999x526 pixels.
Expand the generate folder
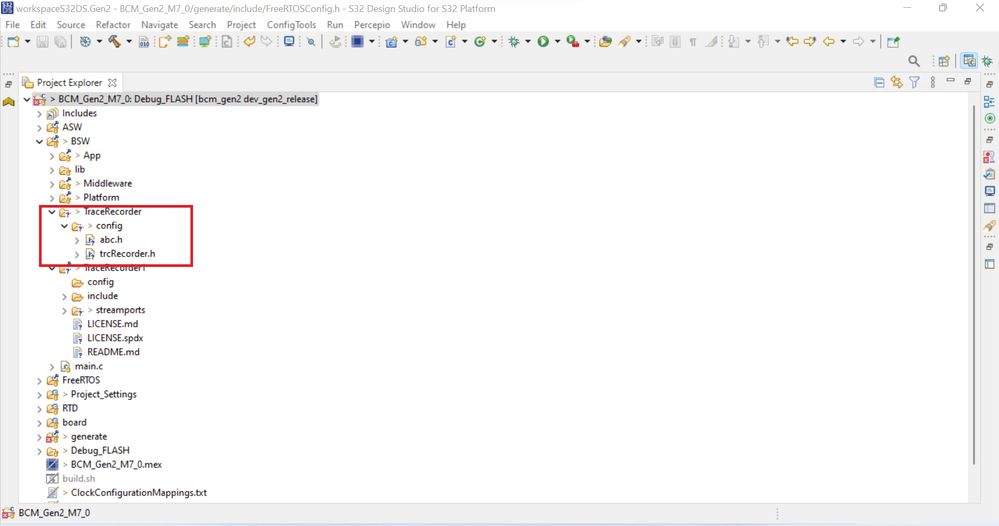(40, 437)
